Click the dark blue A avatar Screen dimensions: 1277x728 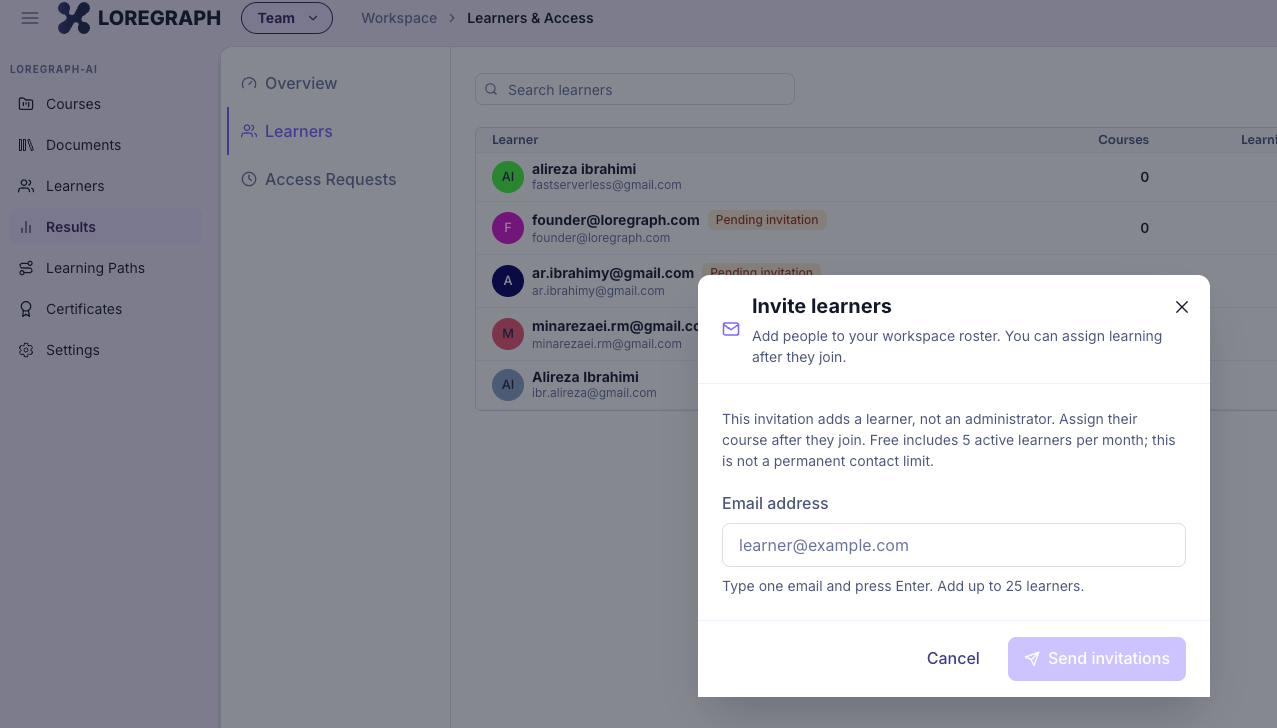[x=508, y=280]
